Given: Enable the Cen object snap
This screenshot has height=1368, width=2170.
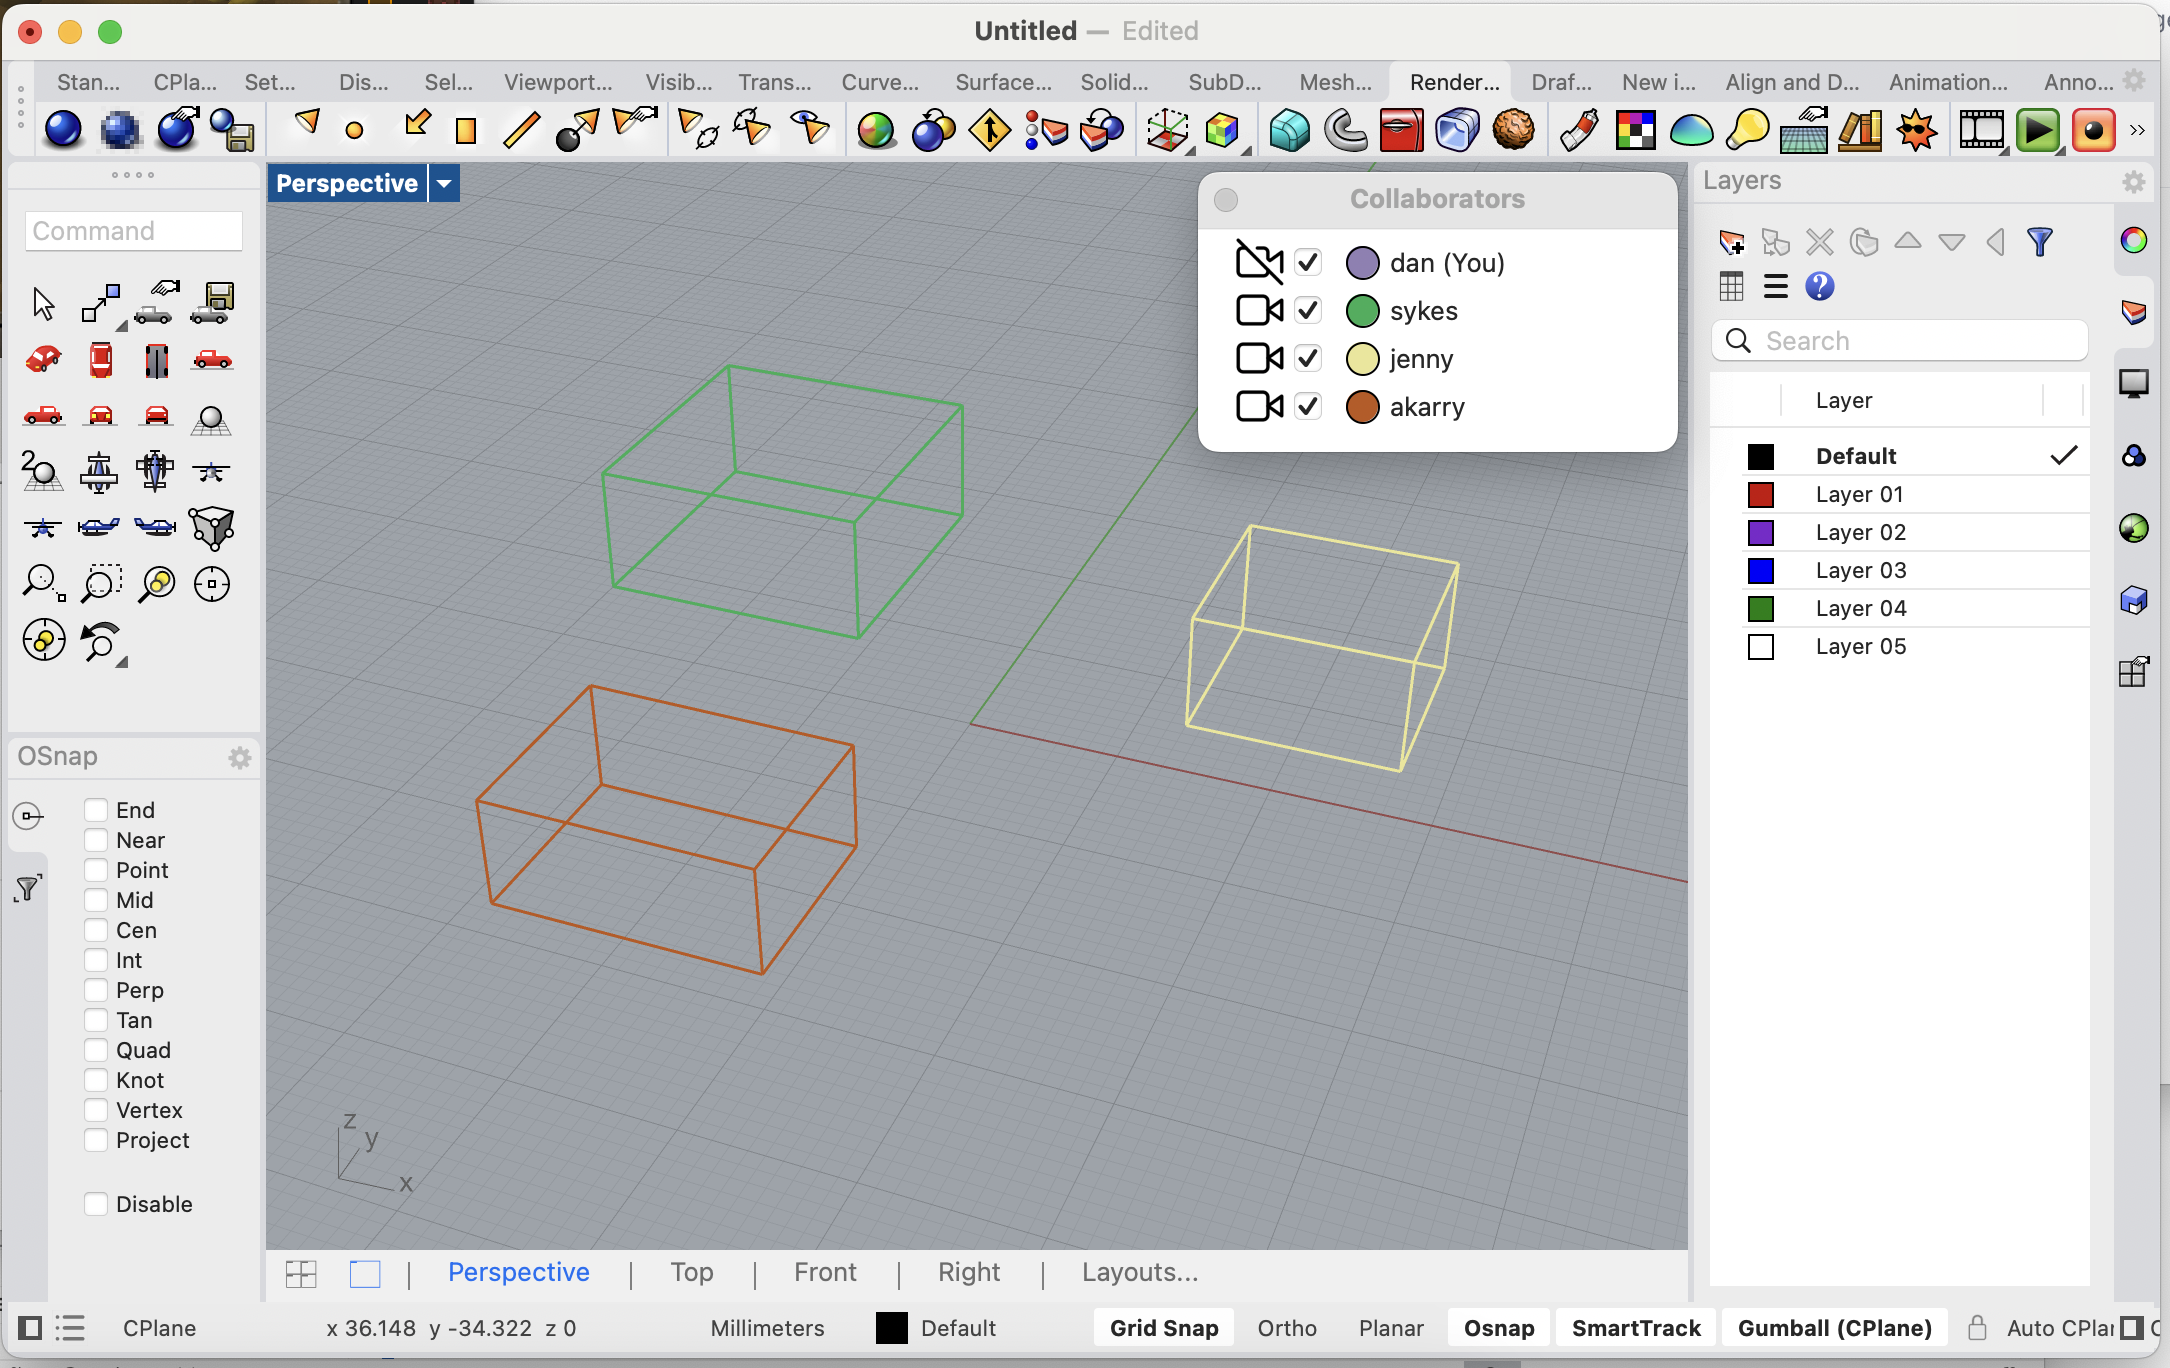Looking at the screenshot, I should [x=96, y=930].
